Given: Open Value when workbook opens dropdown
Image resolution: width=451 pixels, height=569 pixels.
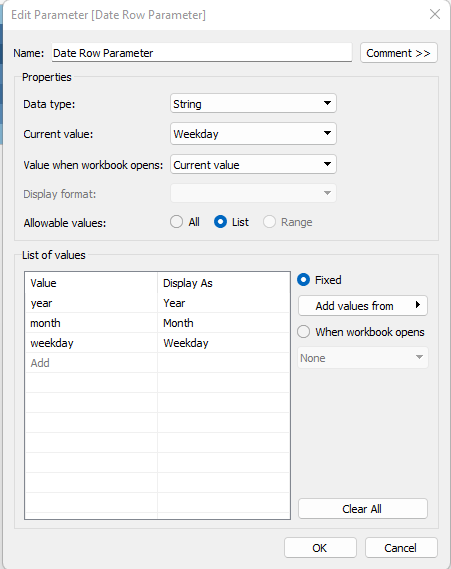Looking at the screenshot, I should coord(253,165).
